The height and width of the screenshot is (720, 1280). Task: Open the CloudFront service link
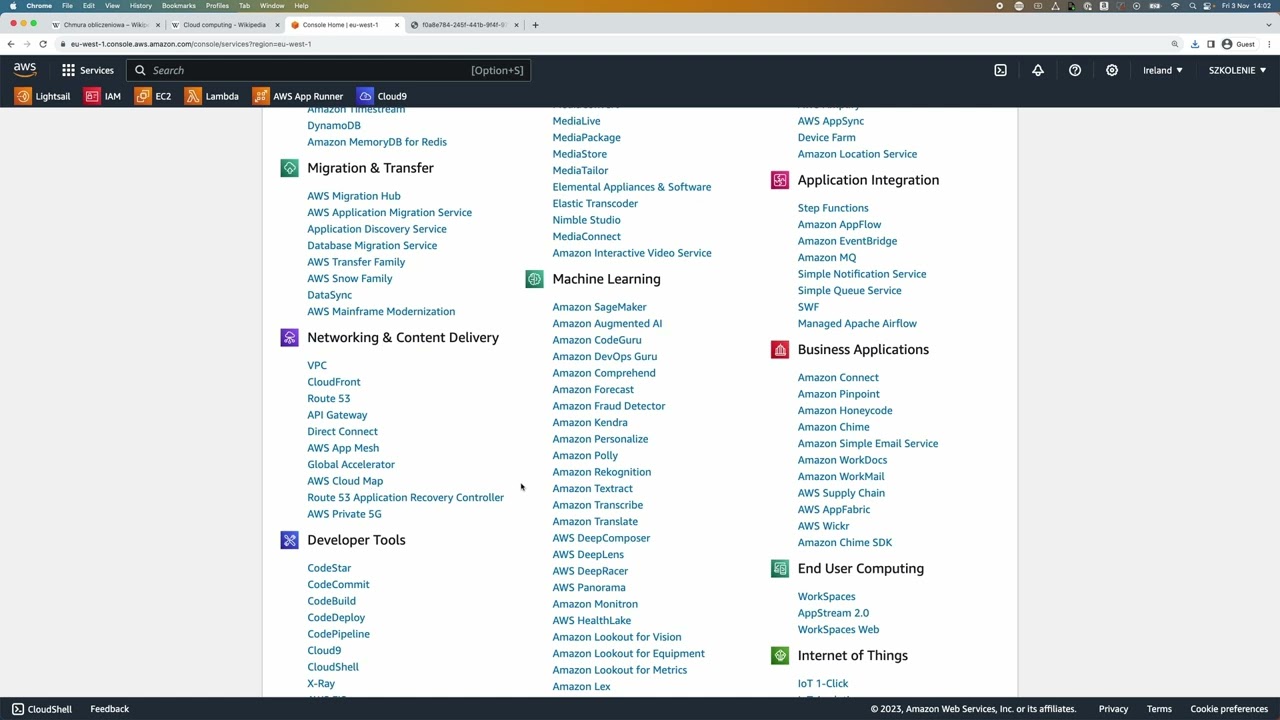(334, 382)
